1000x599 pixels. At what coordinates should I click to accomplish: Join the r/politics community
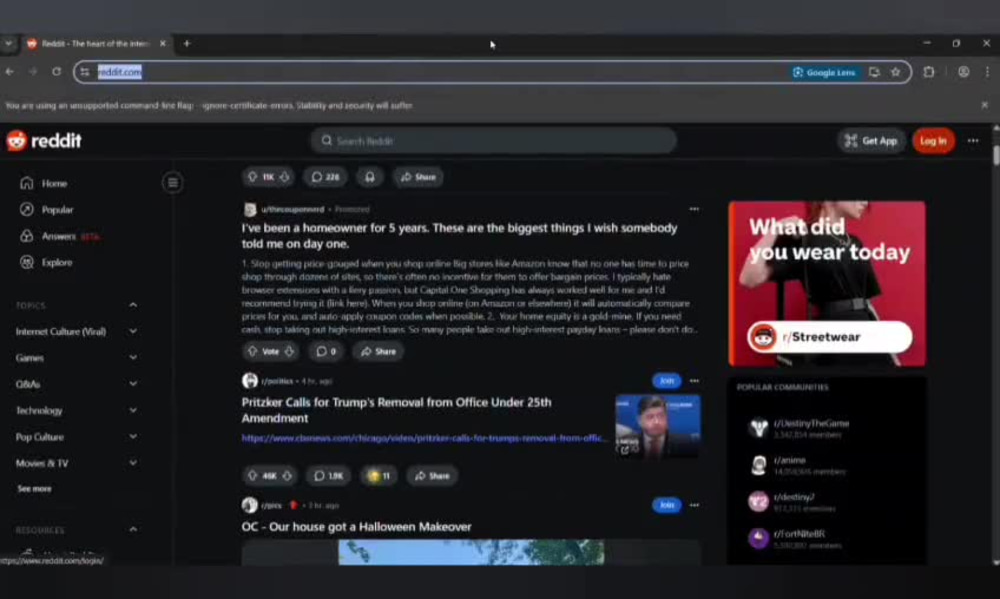pos(666,381)
